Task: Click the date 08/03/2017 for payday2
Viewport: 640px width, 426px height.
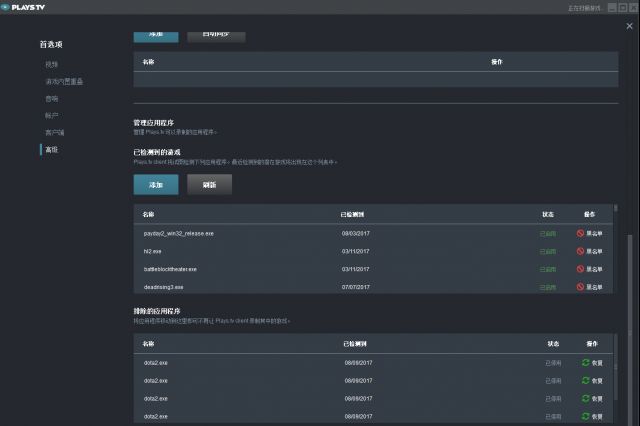Action: click(x=356, y=233)
